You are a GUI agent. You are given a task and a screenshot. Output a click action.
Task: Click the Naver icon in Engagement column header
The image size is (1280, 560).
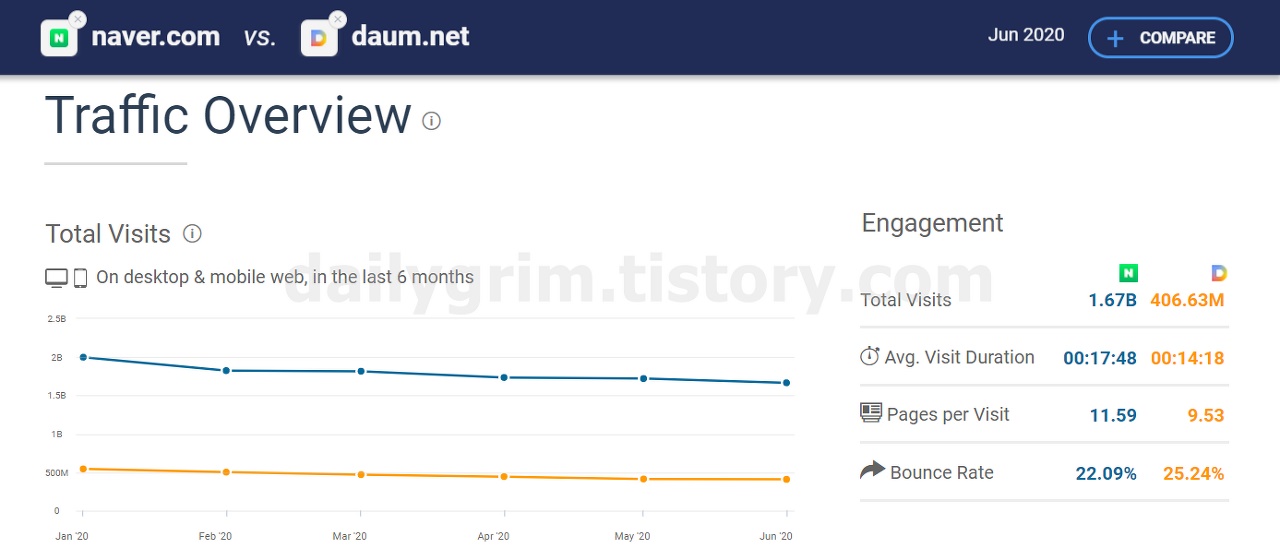1128,273
